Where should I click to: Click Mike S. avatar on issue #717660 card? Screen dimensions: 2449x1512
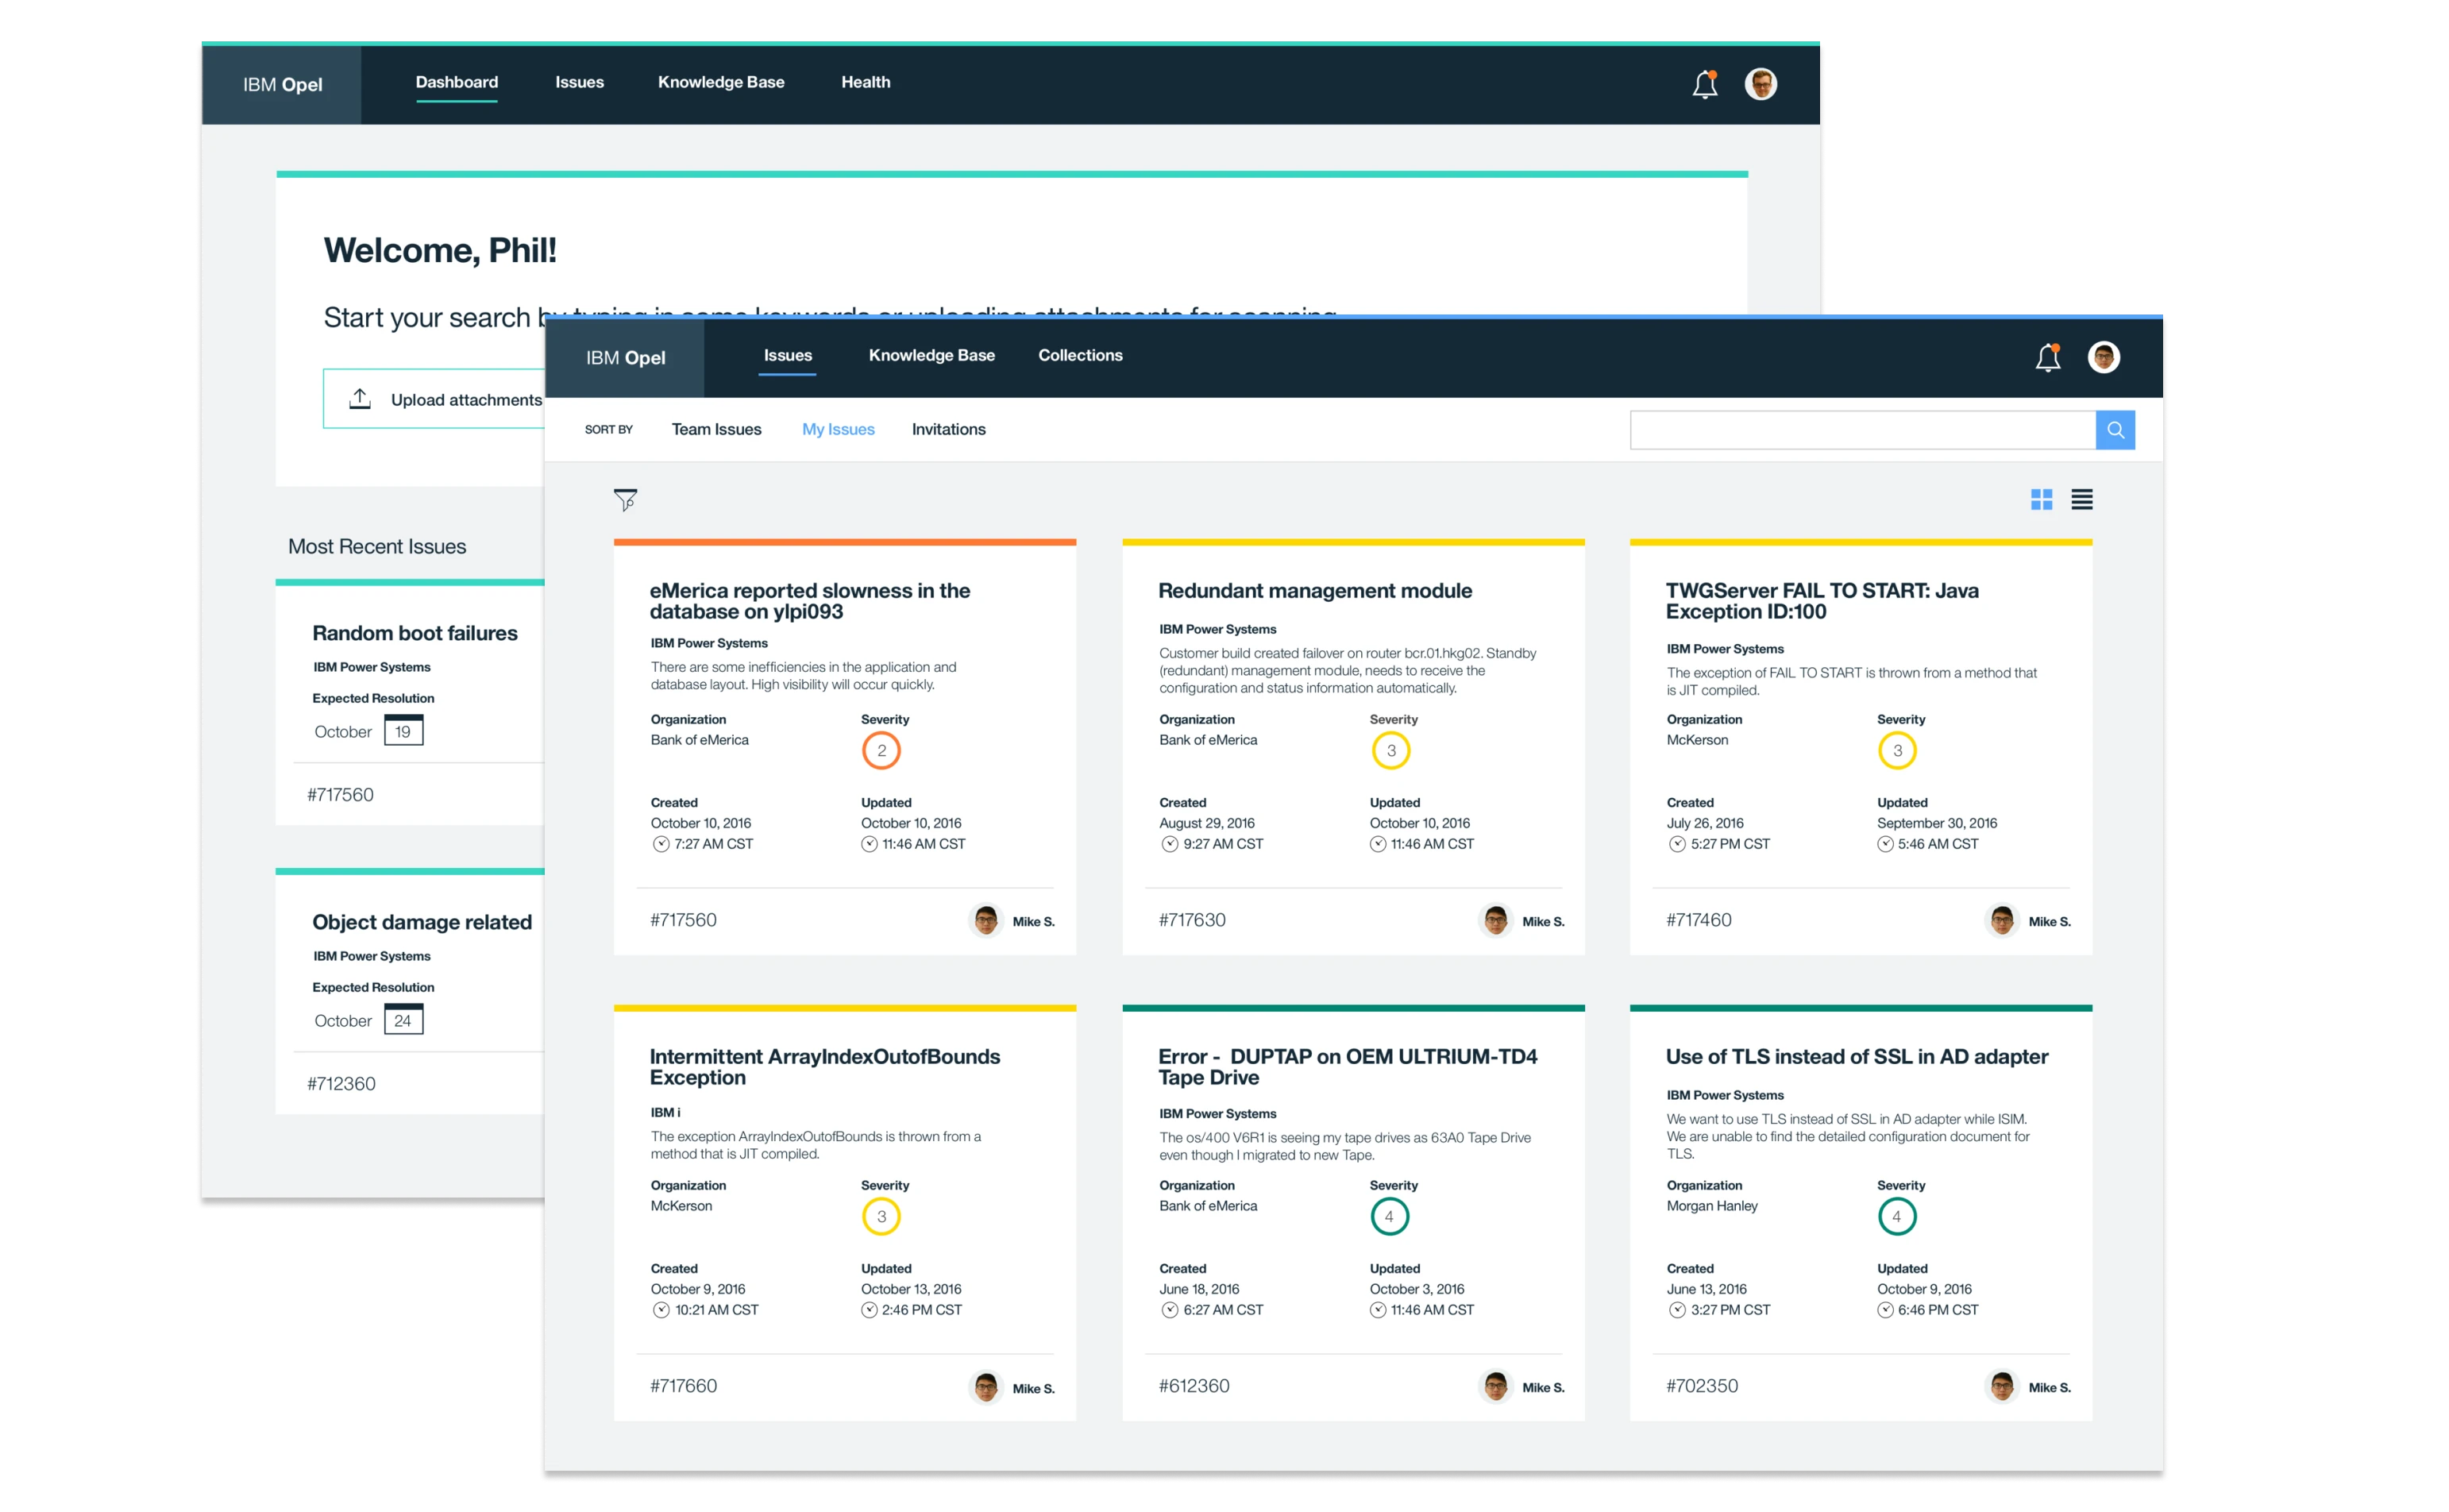[x=986, y=1386]
